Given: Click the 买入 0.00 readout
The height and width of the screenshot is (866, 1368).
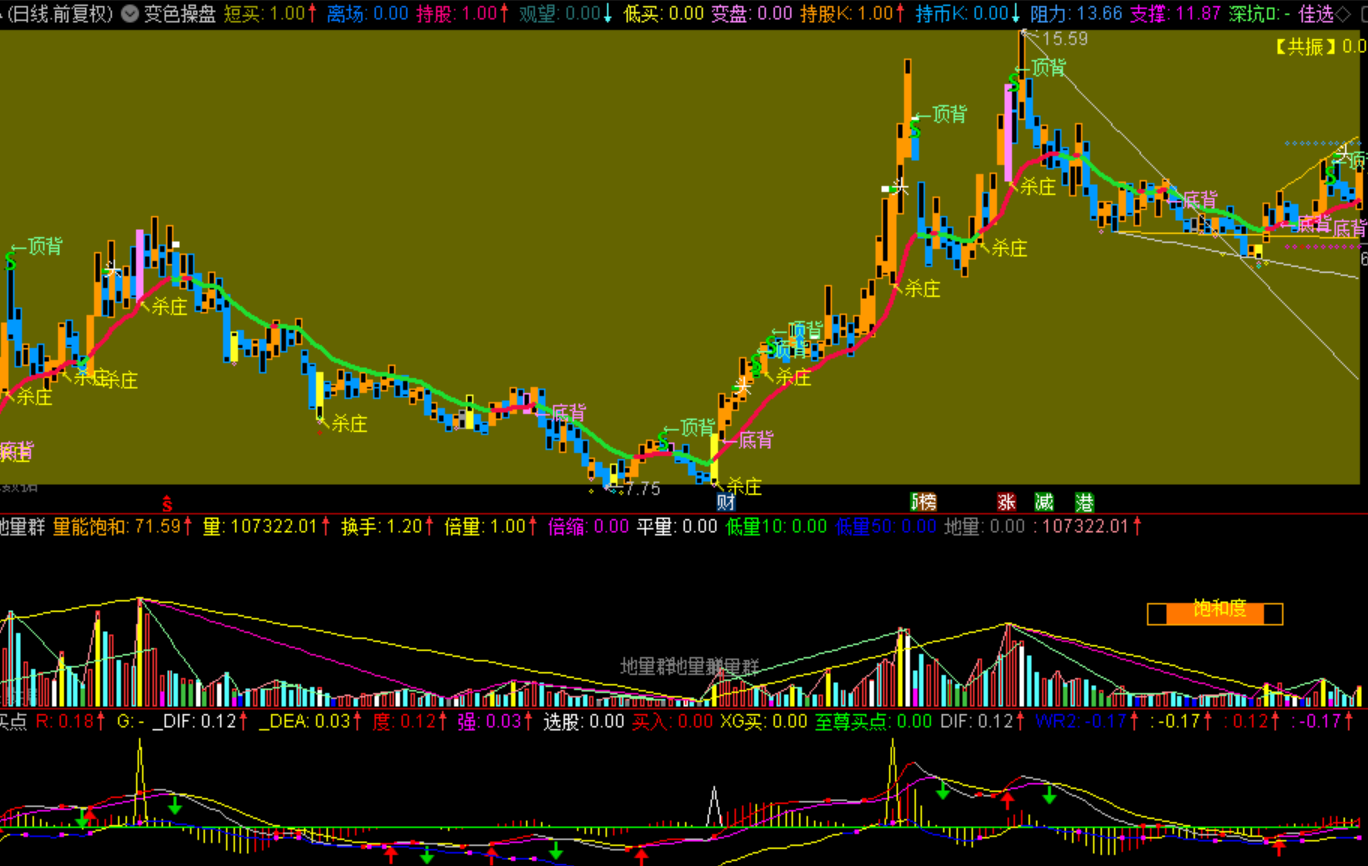Looking at the screenshot, I should click(672, 721).
